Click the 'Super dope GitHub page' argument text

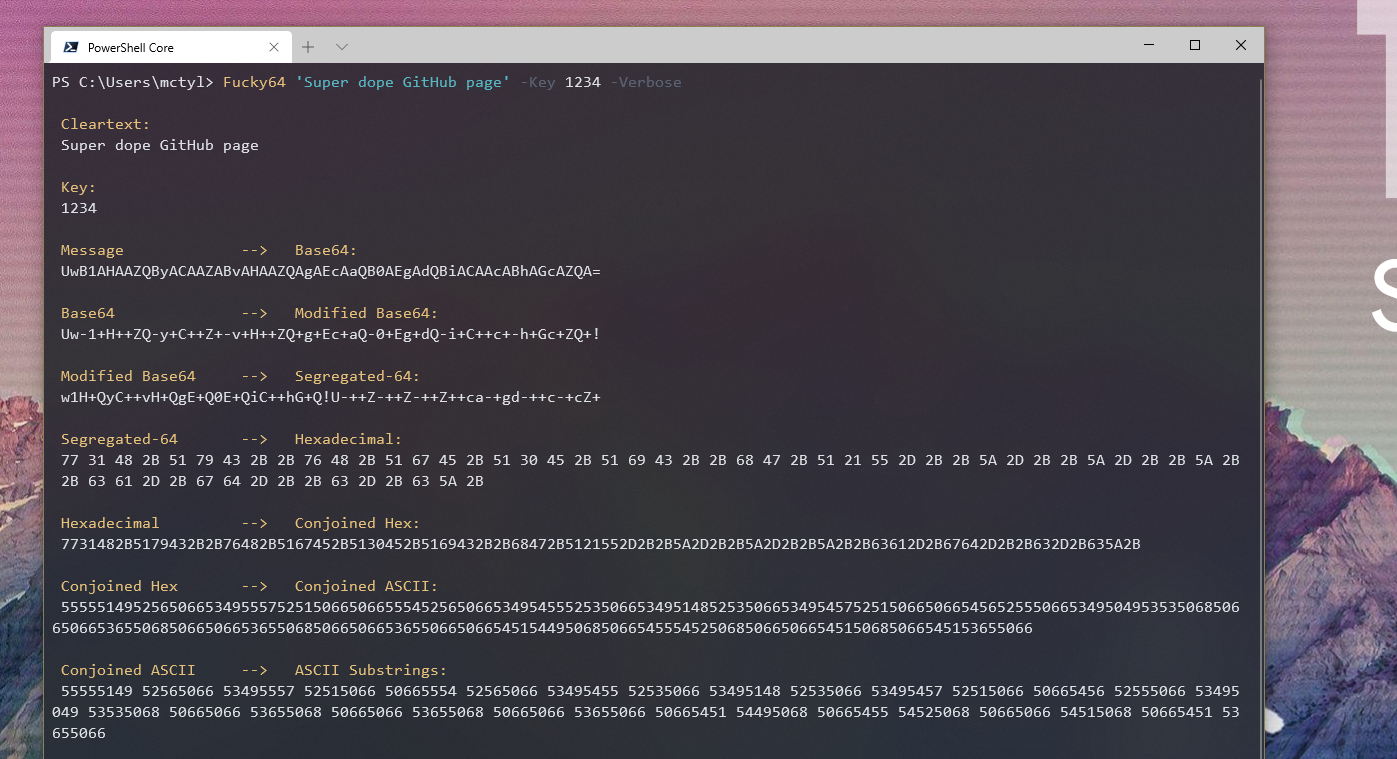coord(404,82)
